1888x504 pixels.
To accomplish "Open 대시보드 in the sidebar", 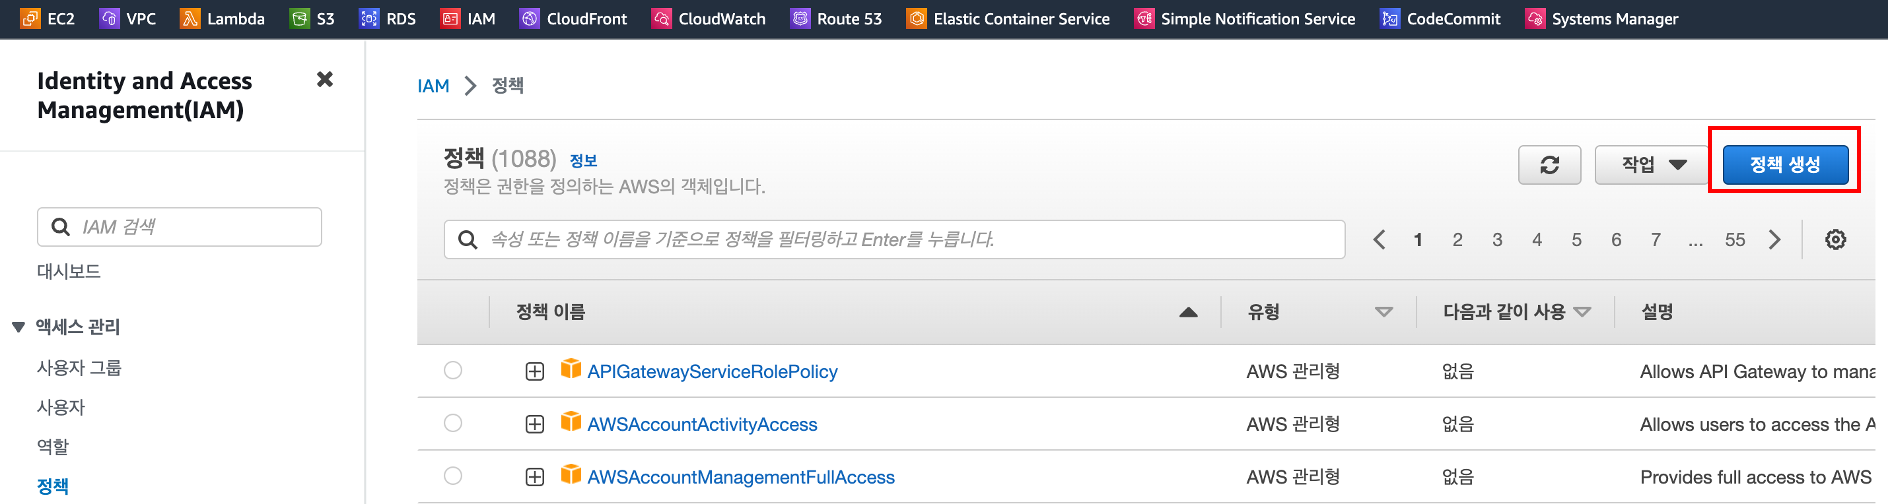I will pyautogui.click(x=69, y=272).
